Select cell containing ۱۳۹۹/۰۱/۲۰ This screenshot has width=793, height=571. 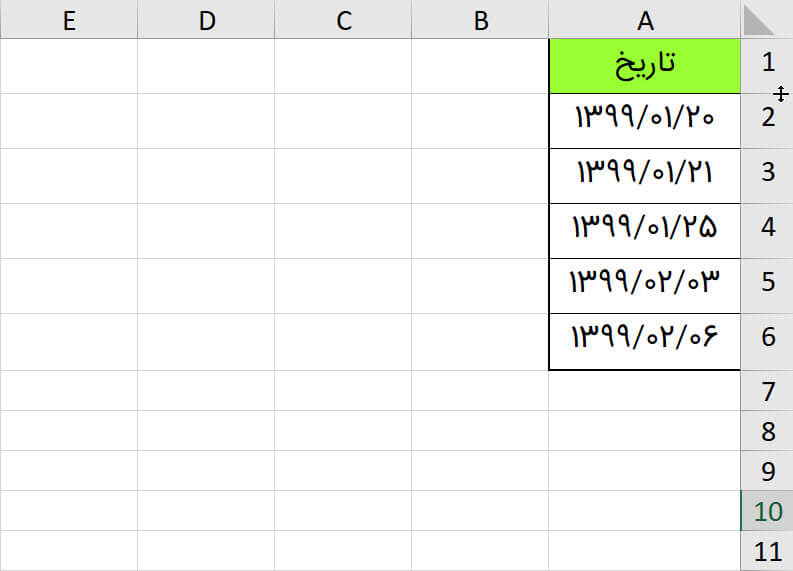[x=645, y=121]
